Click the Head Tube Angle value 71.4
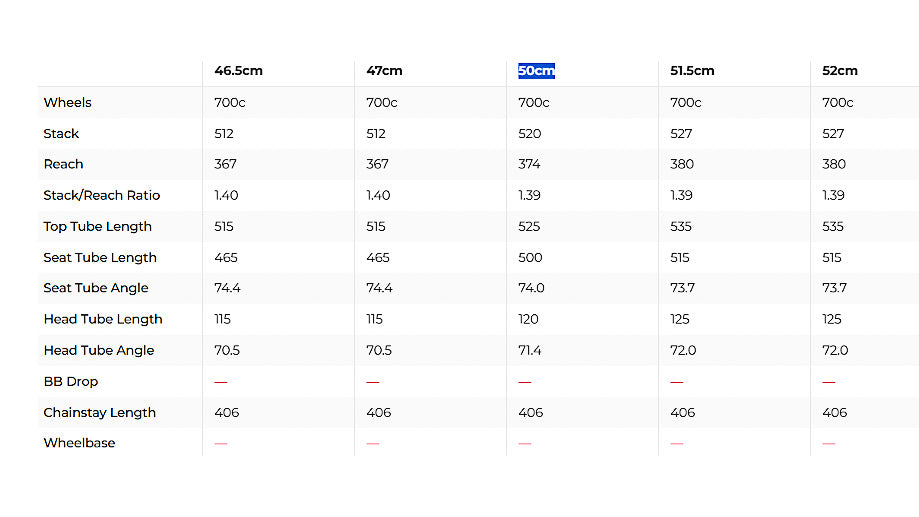The image size is (919, 517). click(x=530, y=350)
